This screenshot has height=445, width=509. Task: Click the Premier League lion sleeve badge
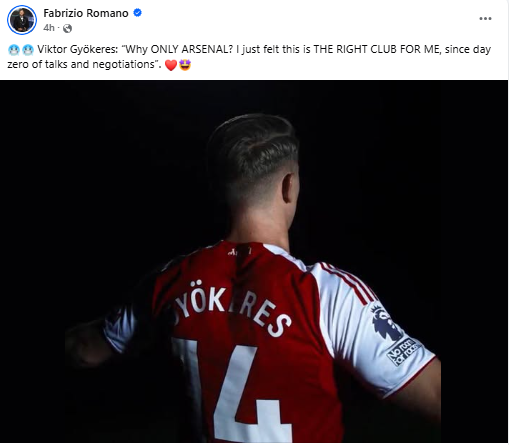(385, 322)
